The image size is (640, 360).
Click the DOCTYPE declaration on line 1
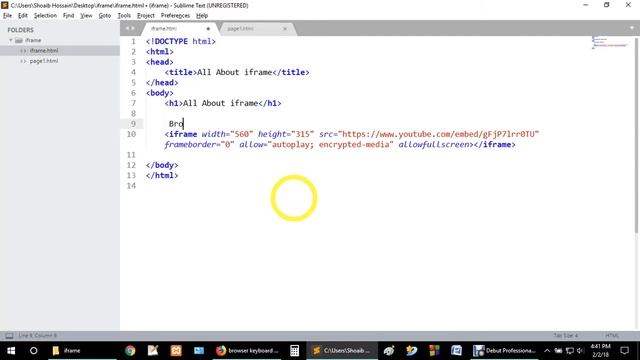coord(181,42)
